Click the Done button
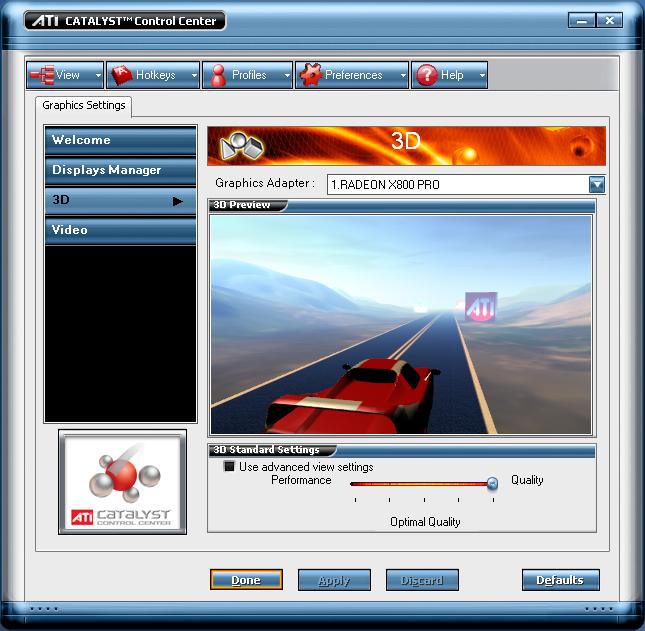Viewport: 645px width, 631px height. [x=246, y=580]
